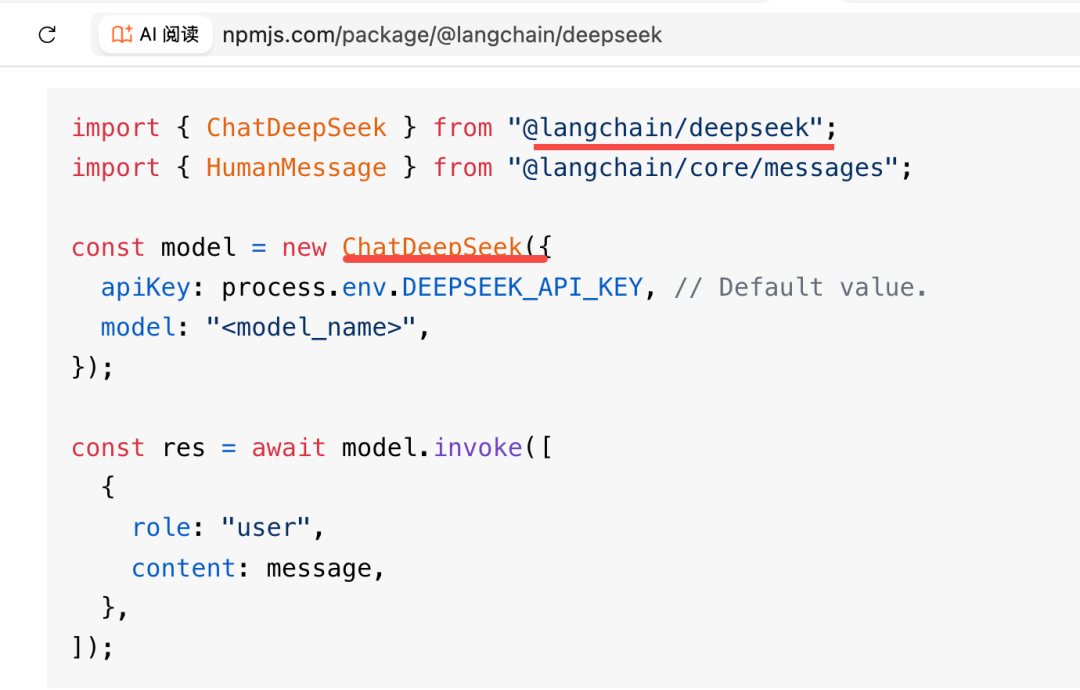Click the new keyword before ChatDeepSeek
This screenshot has width=1080, height=690.
304,247
